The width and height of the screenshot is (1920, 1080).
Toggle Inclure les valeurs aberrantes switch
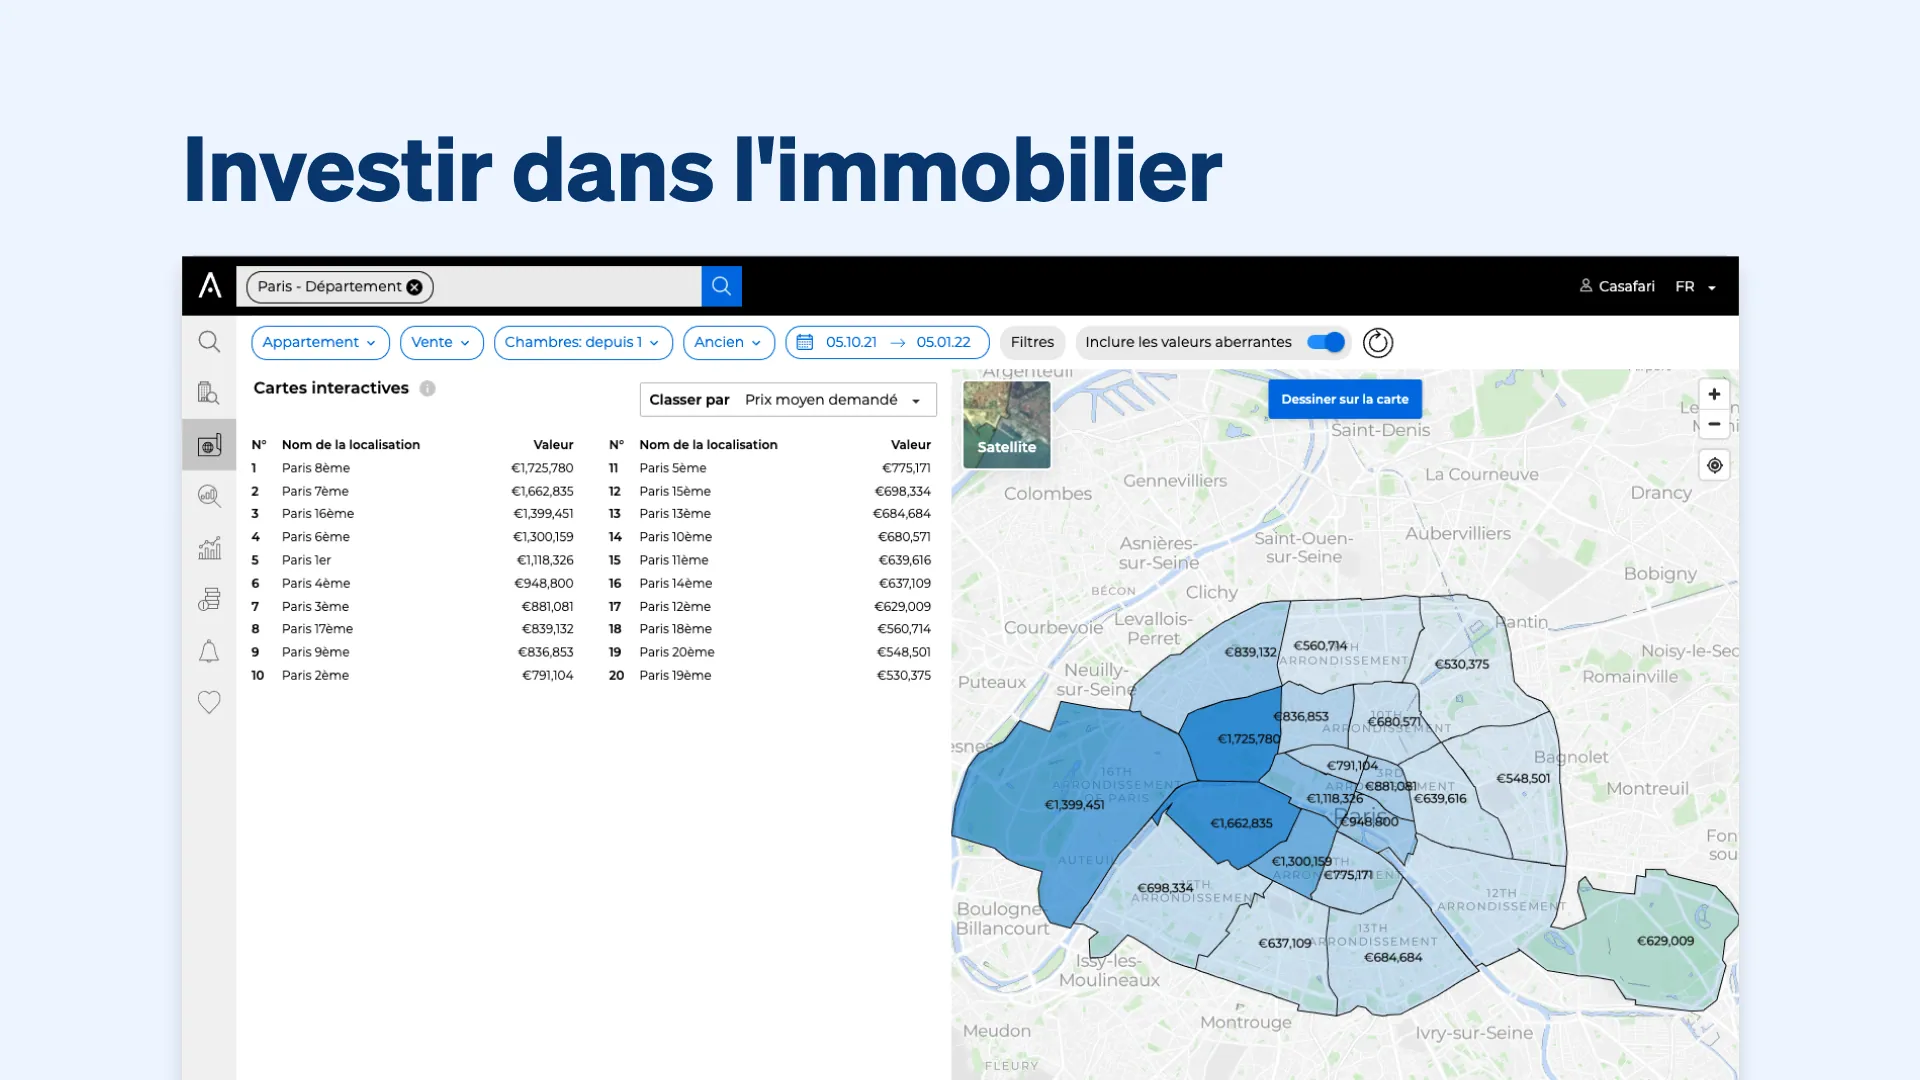(x=1326, y=342)
